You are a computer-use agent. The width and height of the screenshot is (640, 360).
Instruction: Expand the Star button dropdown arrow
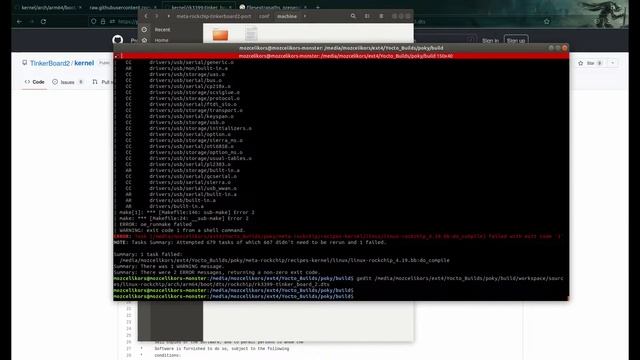612,63
